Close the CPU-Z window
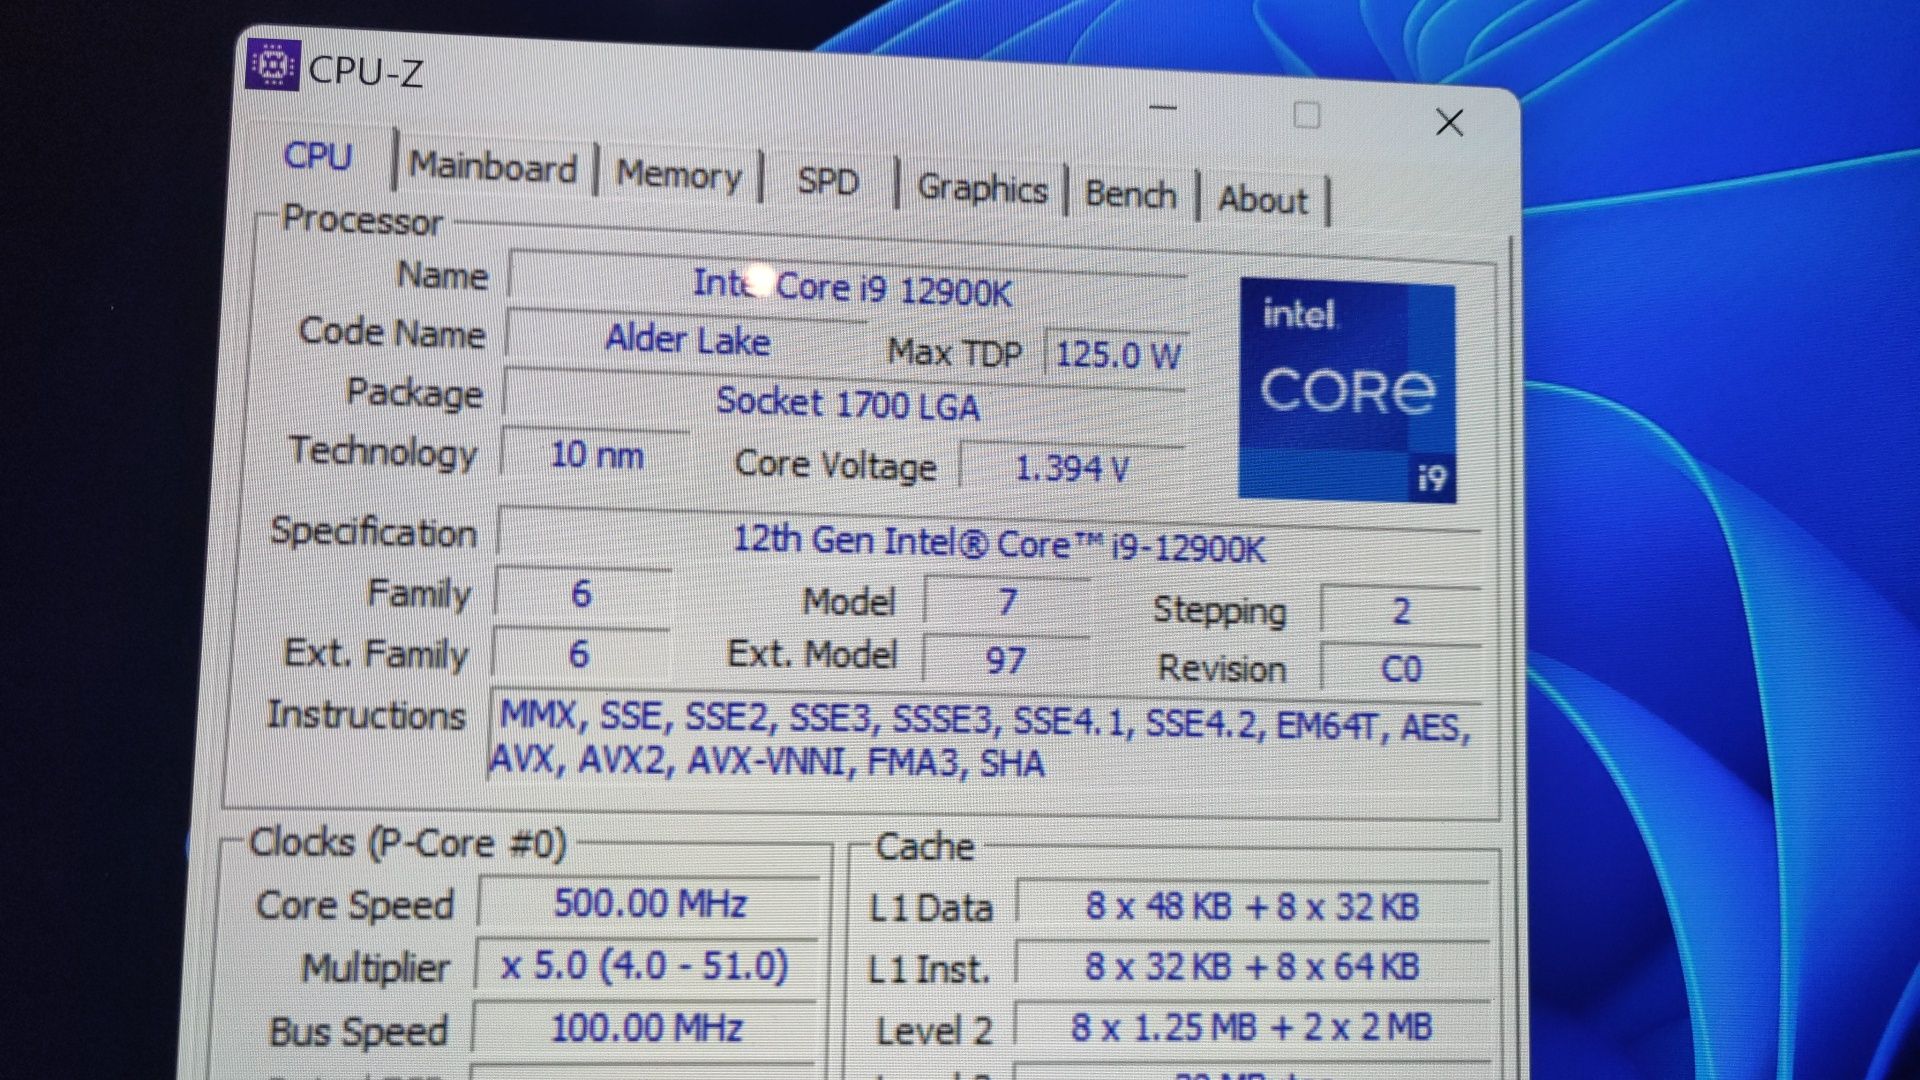The image size is (1920, 1080). (x=1449, y=123)
